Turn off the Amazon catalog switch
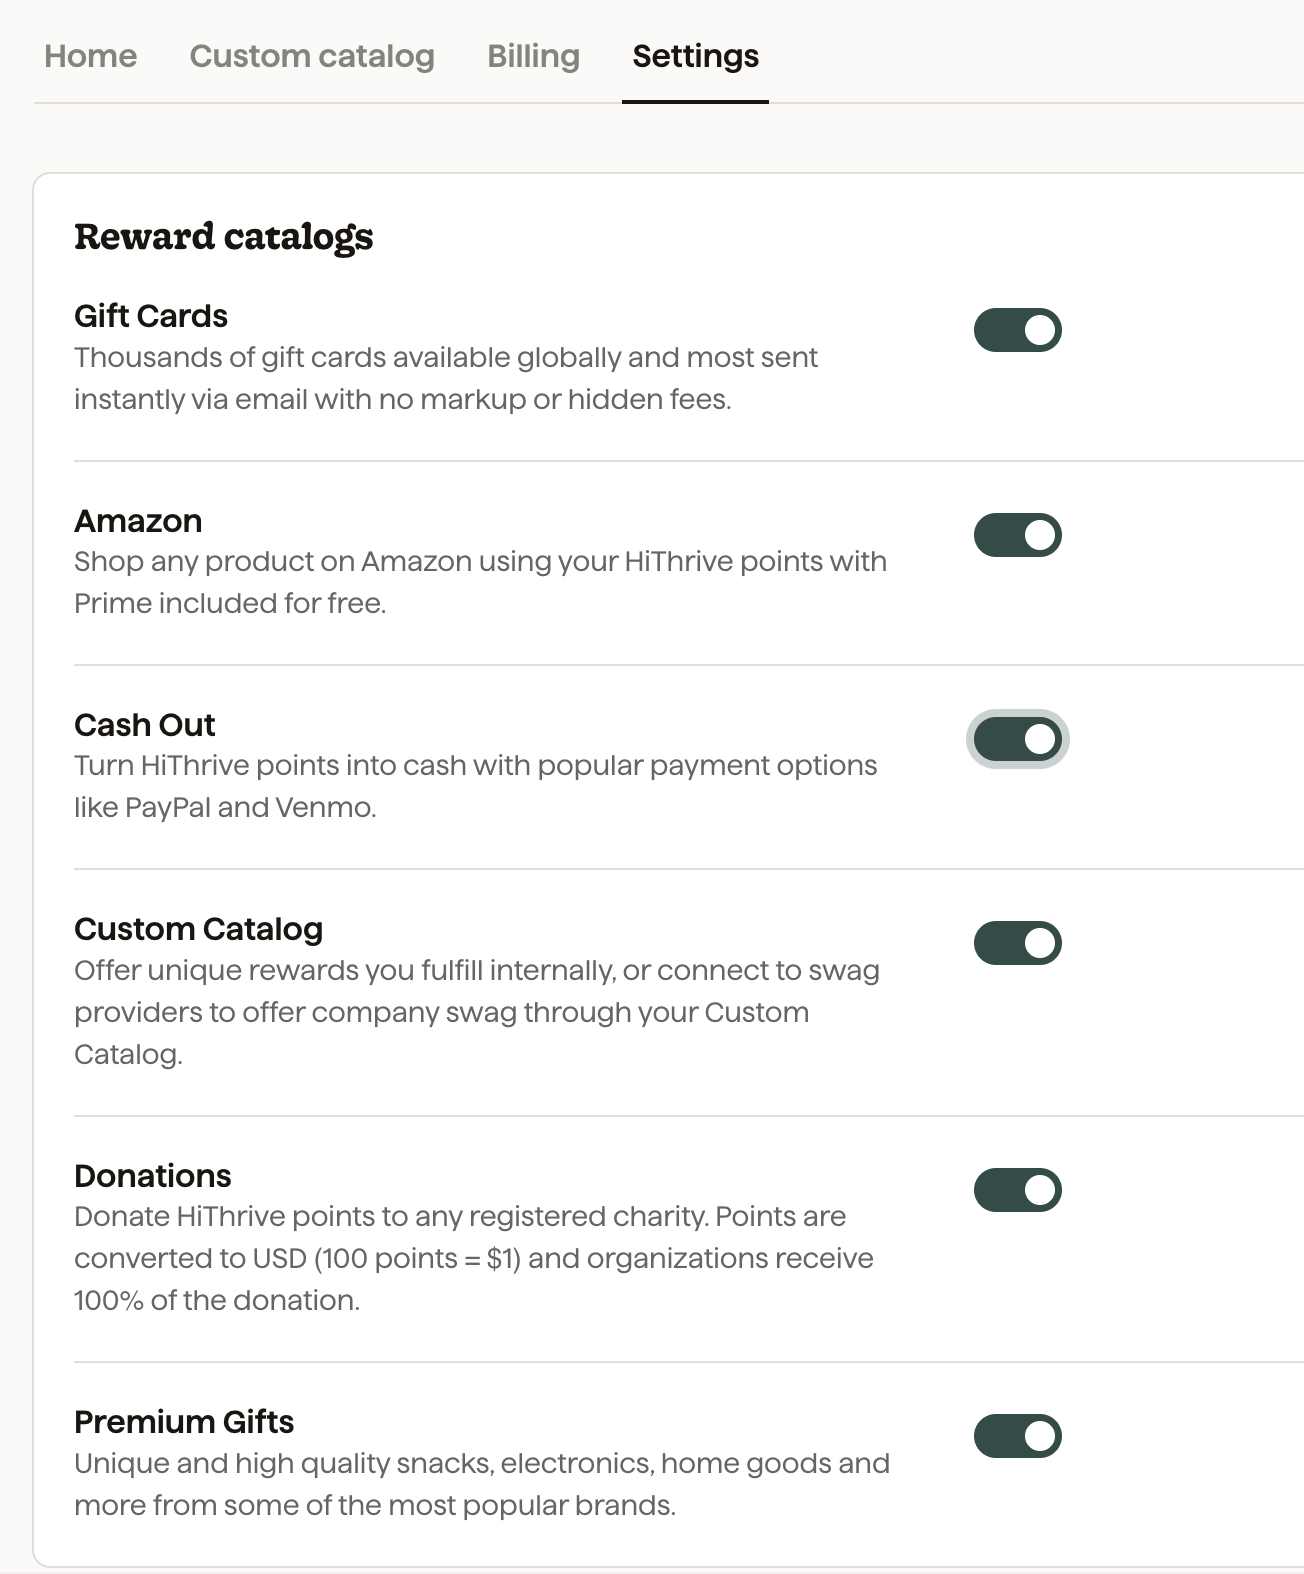This screenshot has height=1574, width=1304. pos(1017,535)
